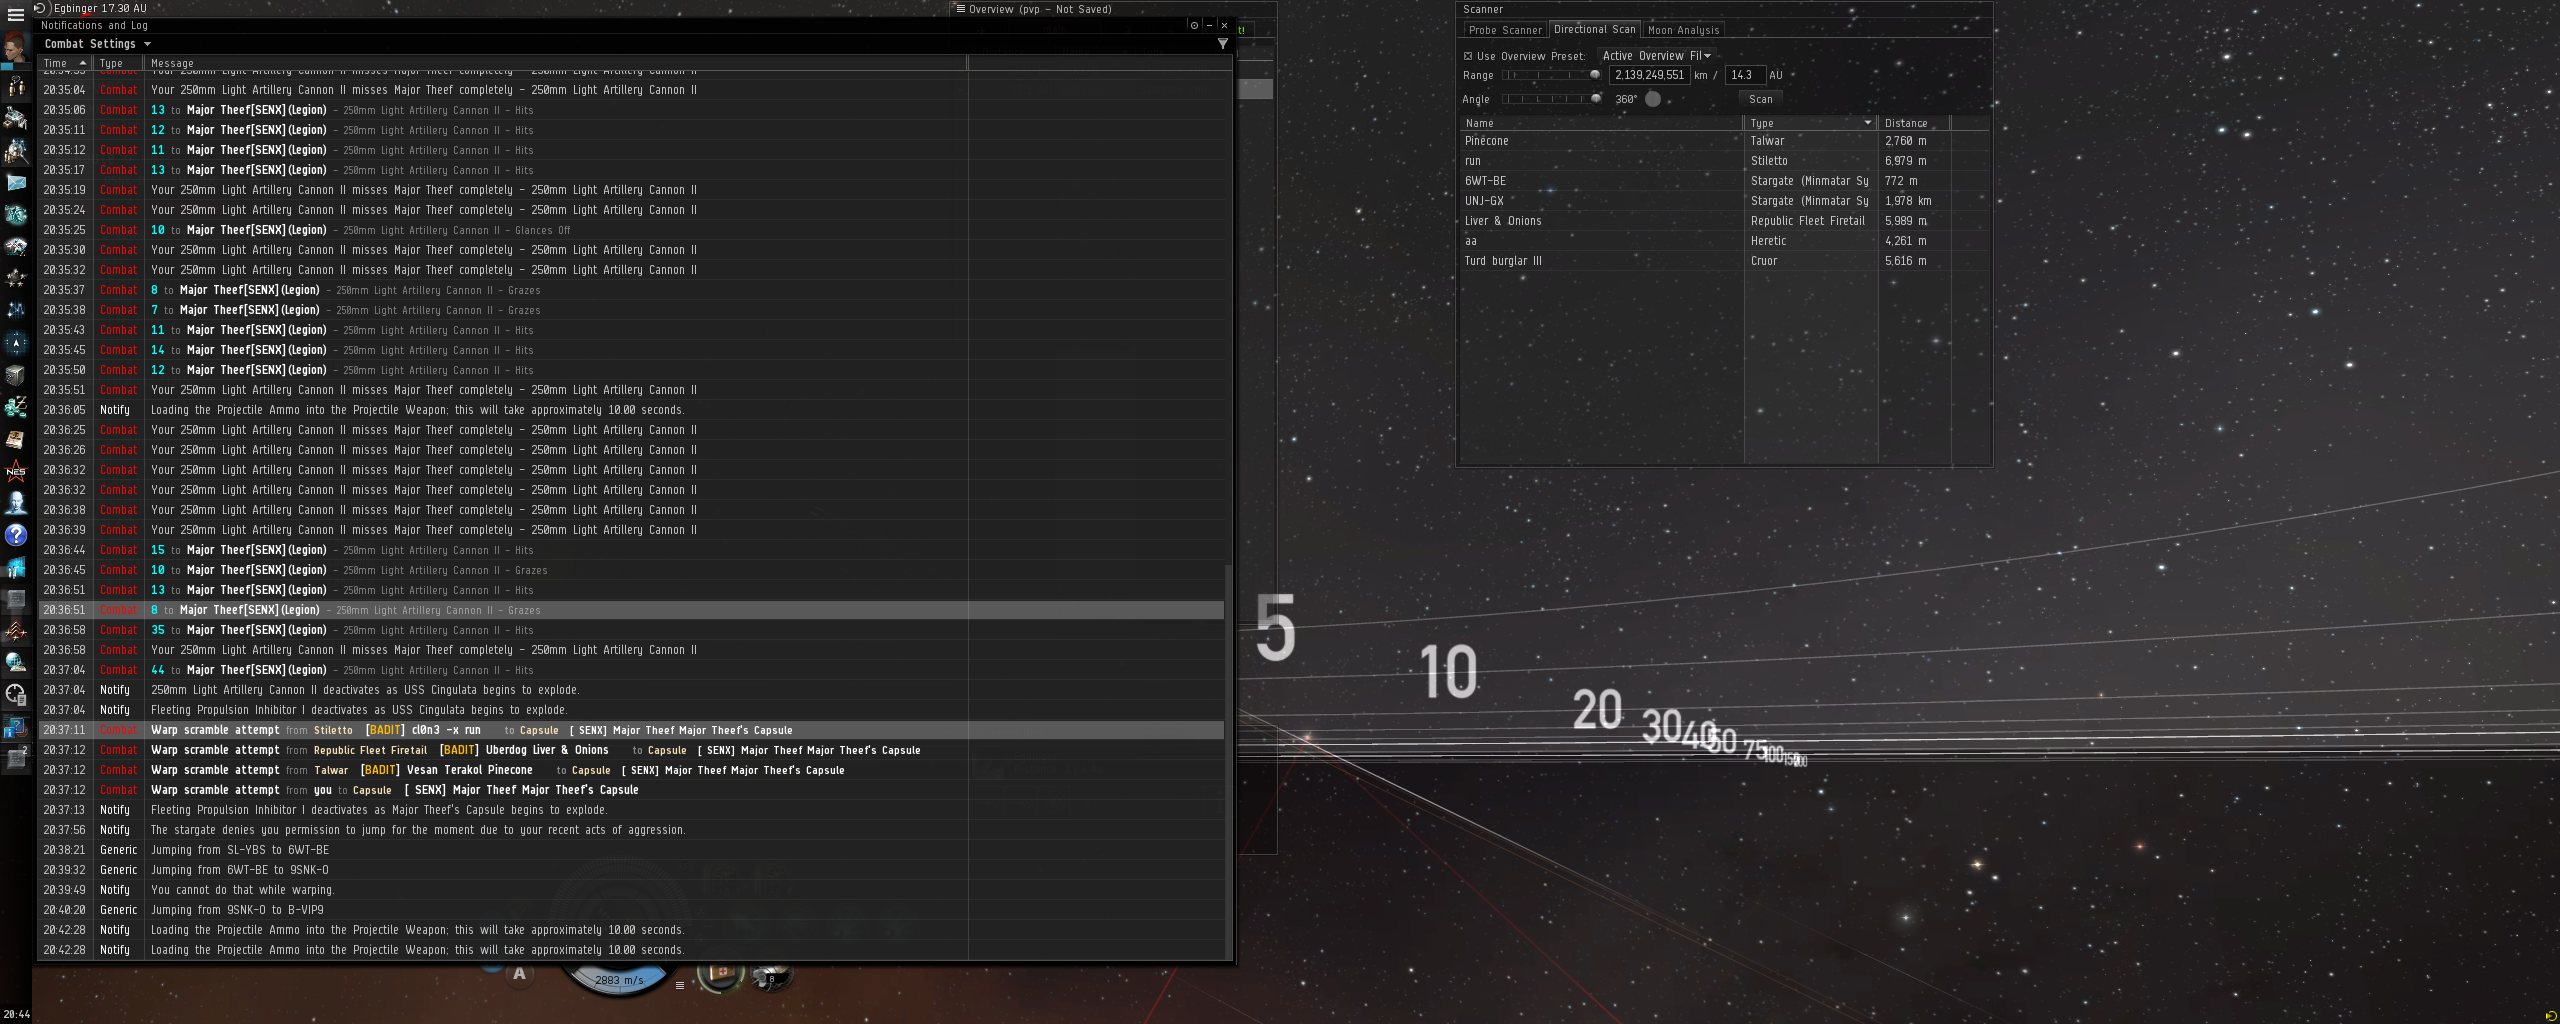Click the Egbinger system name label
The height and width of the screenshot is (1024, 2560).
pos(100,8)
